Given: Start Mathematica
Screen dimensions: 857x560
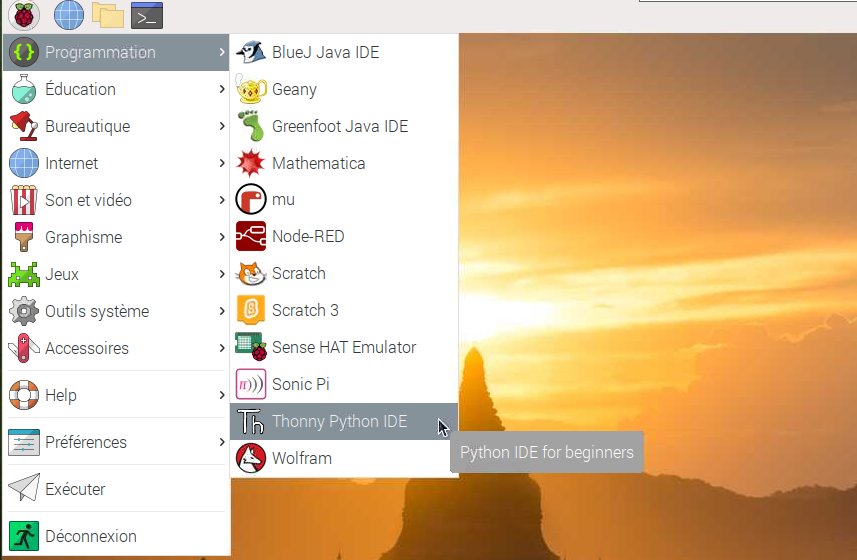Looking at the screenshot, I should pos(344,163).
